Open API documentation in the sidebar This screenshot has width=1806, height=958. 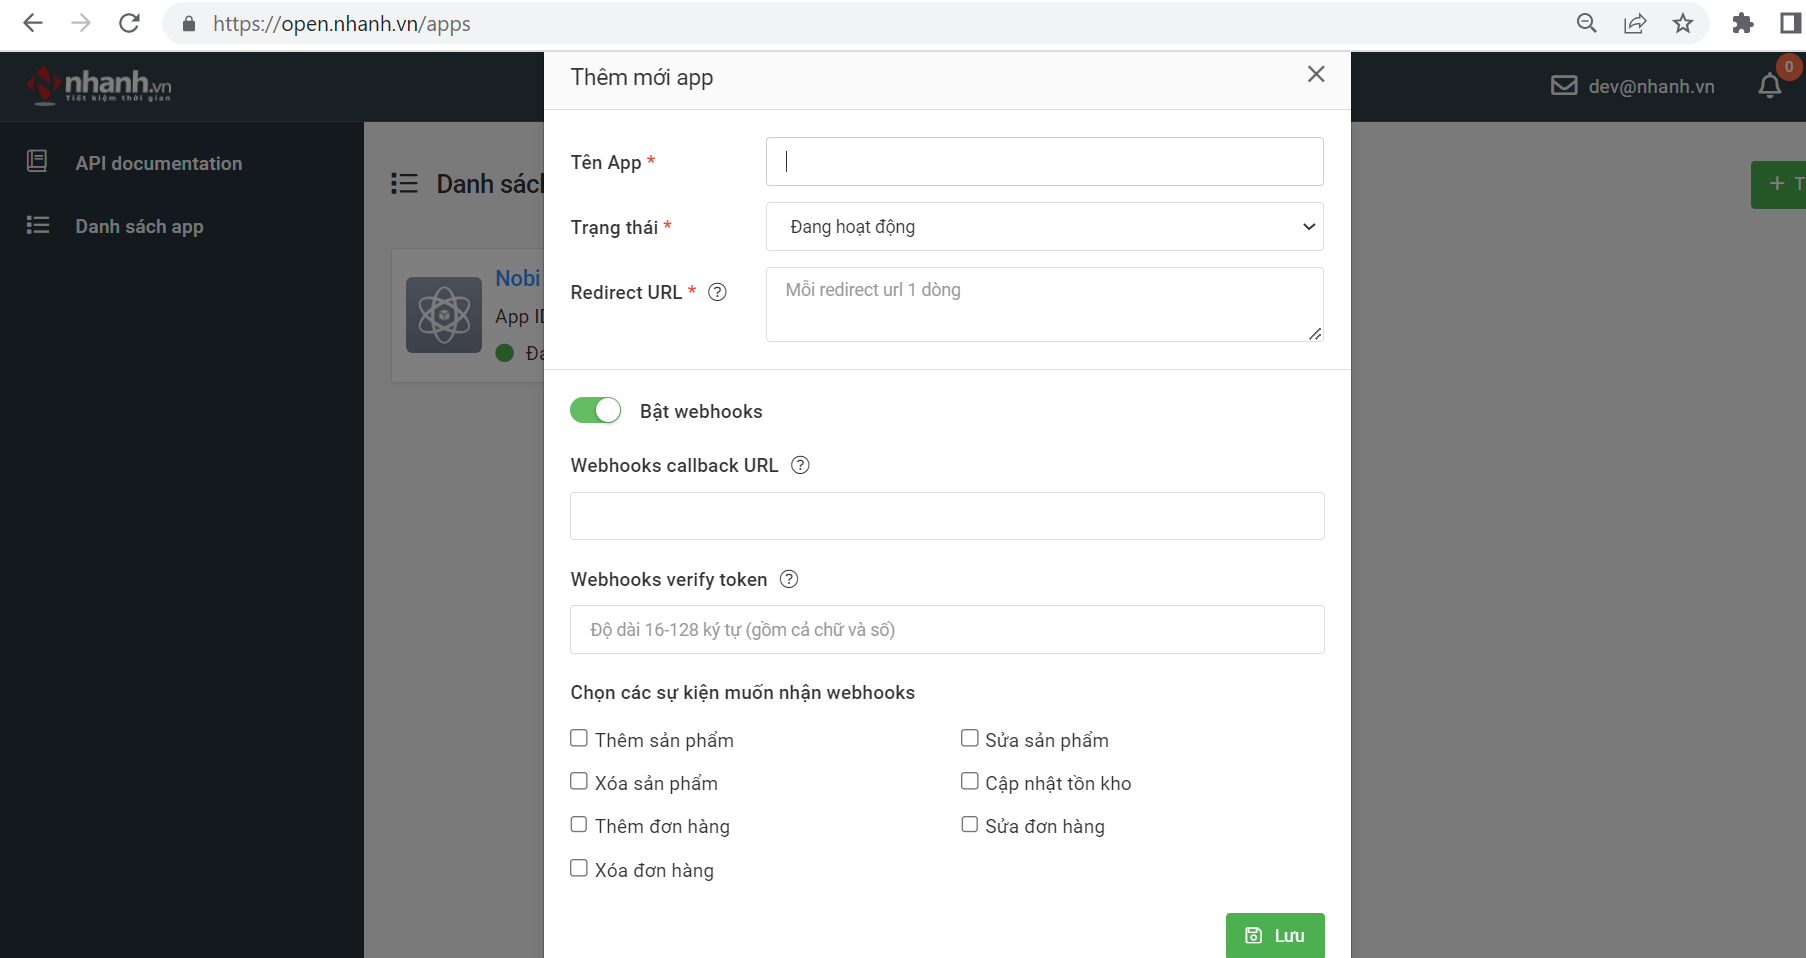(x=158, y=163)
